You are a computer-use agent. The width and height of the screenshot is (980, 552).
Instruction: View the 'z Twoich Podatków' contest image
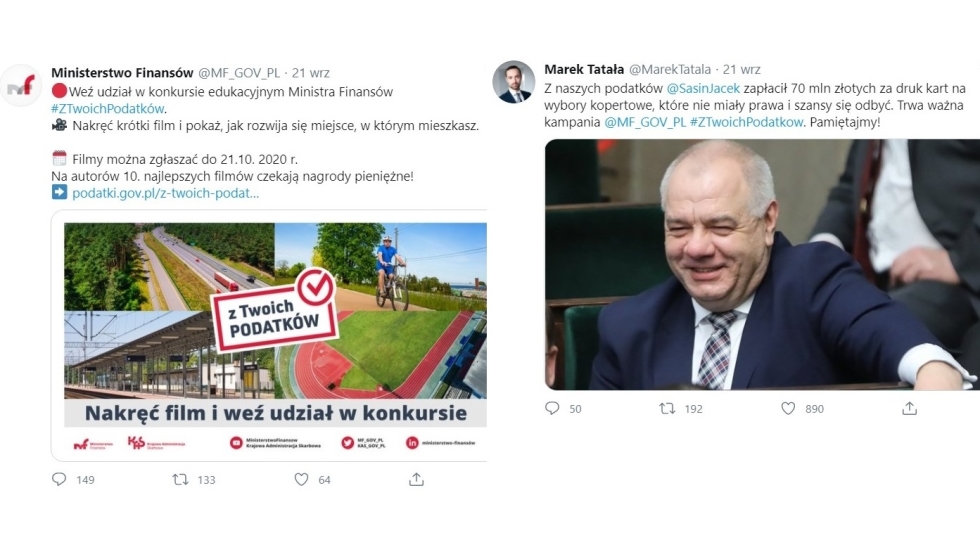(275, 335)
